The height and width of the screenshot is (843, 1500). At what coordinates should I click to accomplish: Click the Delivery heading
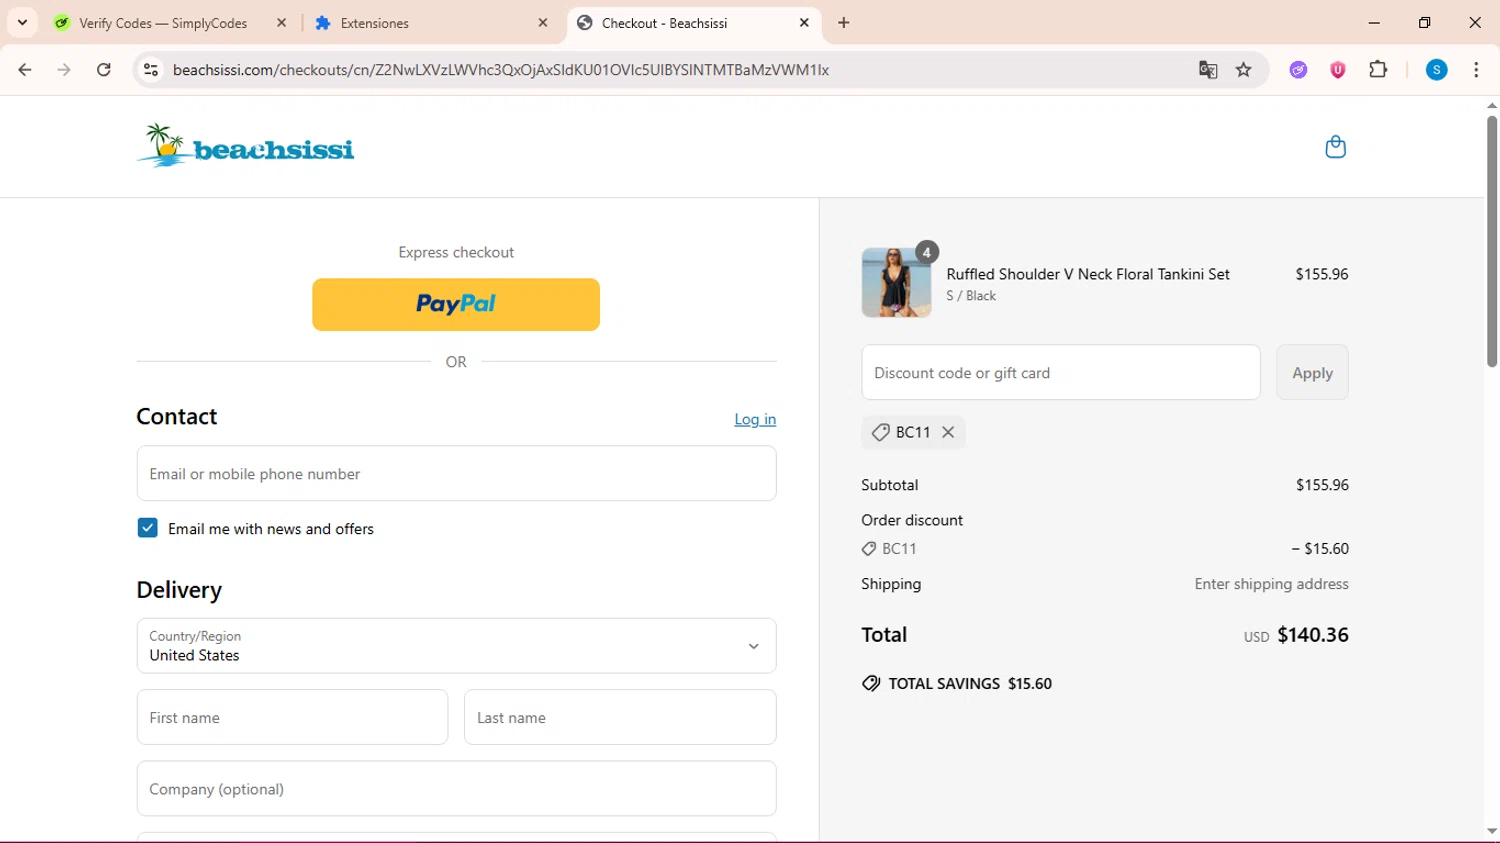click(179, 590)
